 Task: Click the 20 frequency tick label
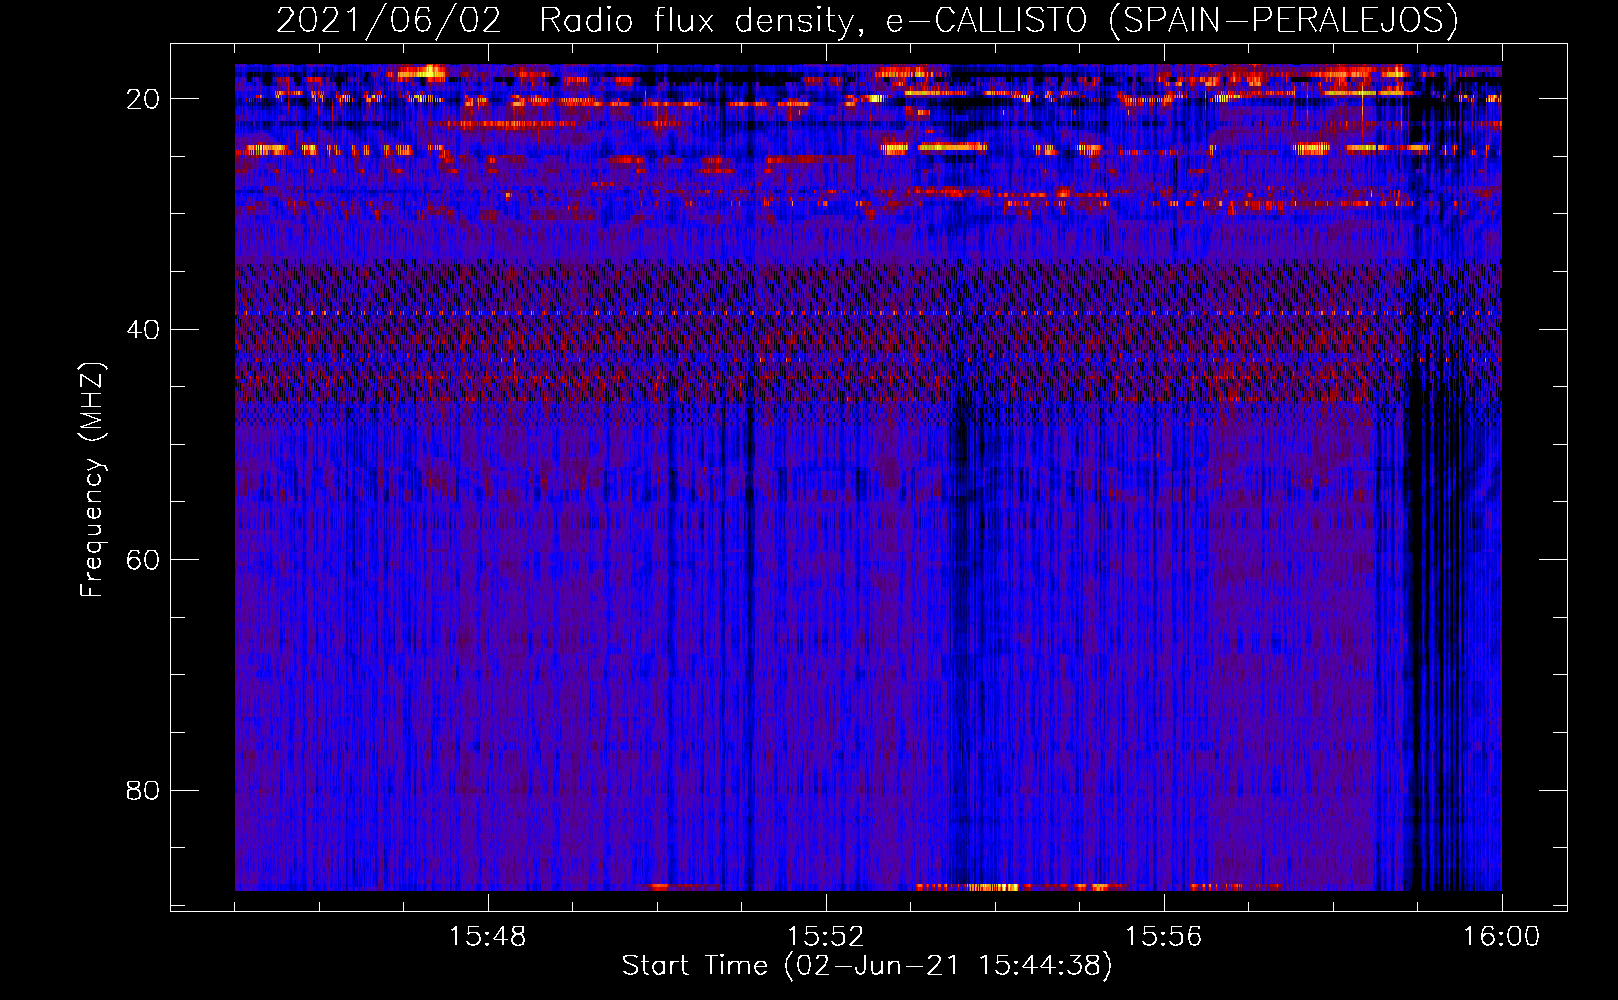coord(144,99)
